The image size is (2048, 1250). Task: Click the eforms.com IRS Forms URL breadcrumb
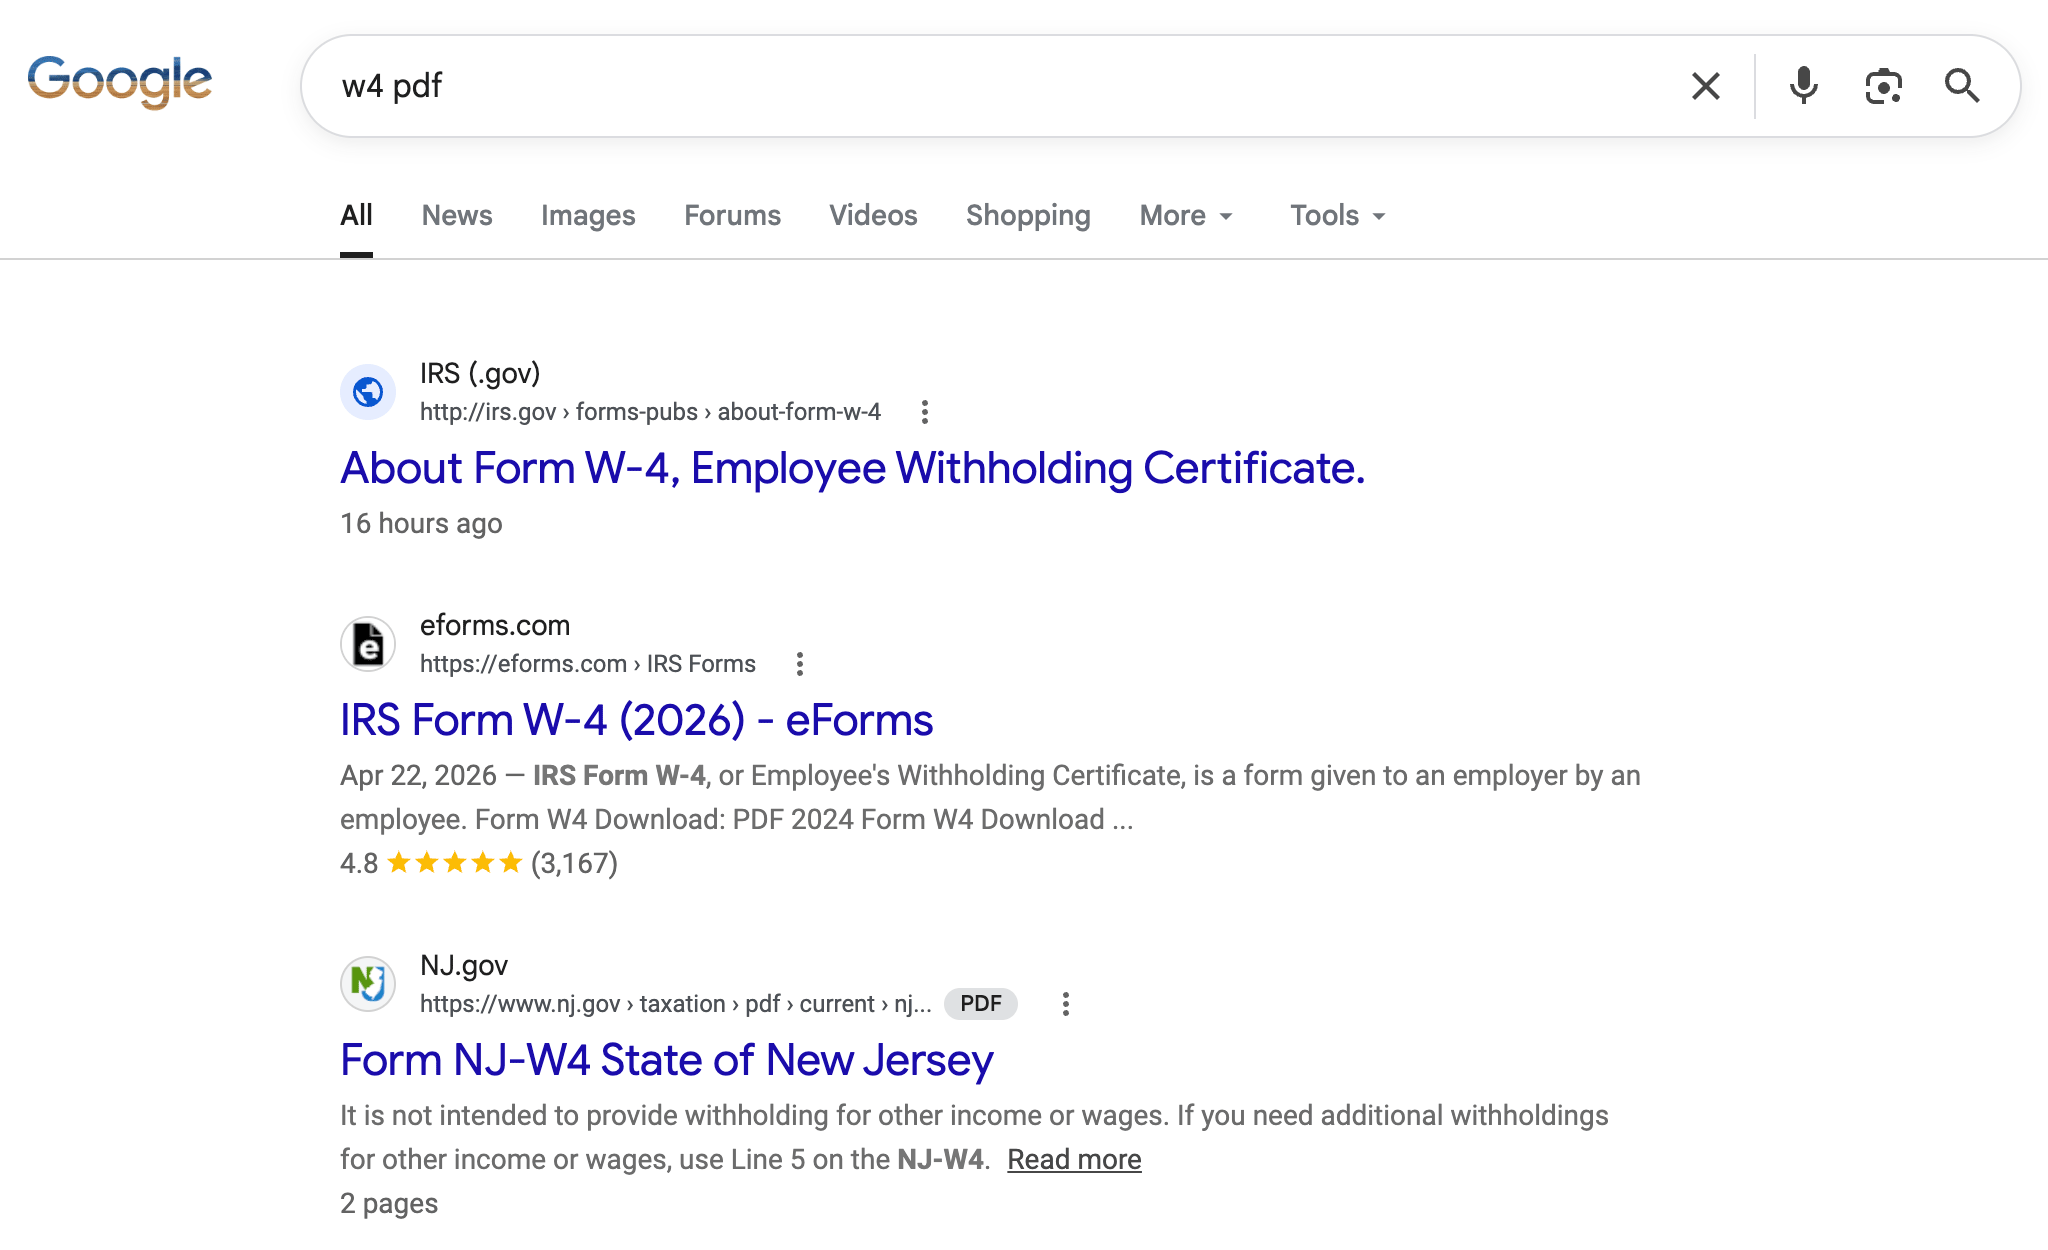(588, 664)
